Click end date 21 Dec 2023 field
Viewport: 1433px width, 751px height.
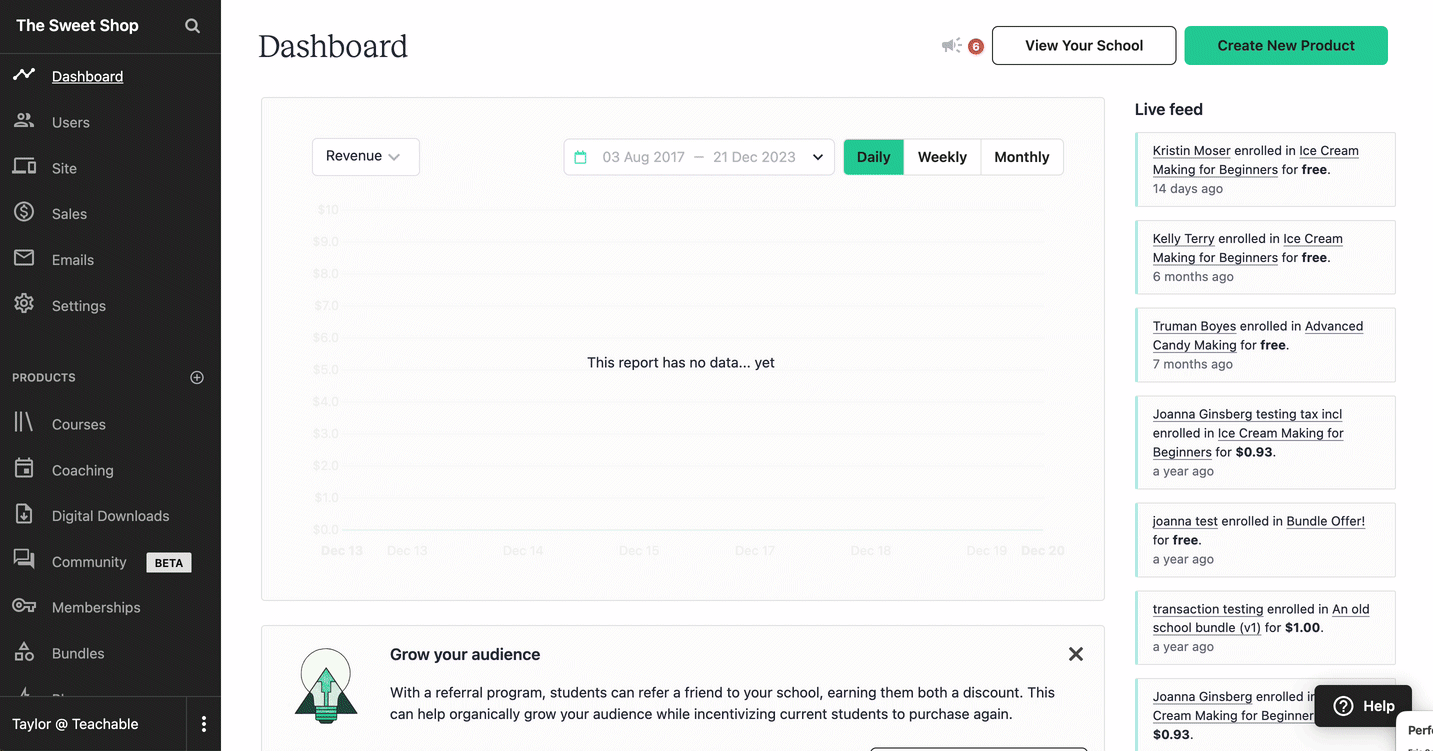754,157
